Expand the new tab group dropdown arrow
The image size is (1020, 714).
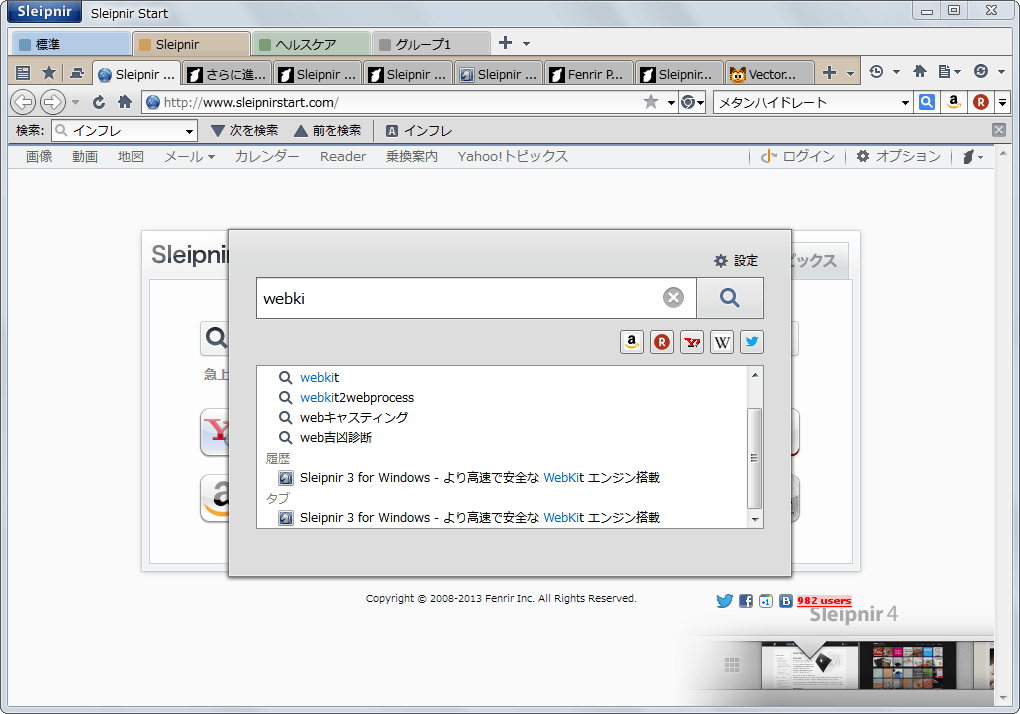coord(526,44)
